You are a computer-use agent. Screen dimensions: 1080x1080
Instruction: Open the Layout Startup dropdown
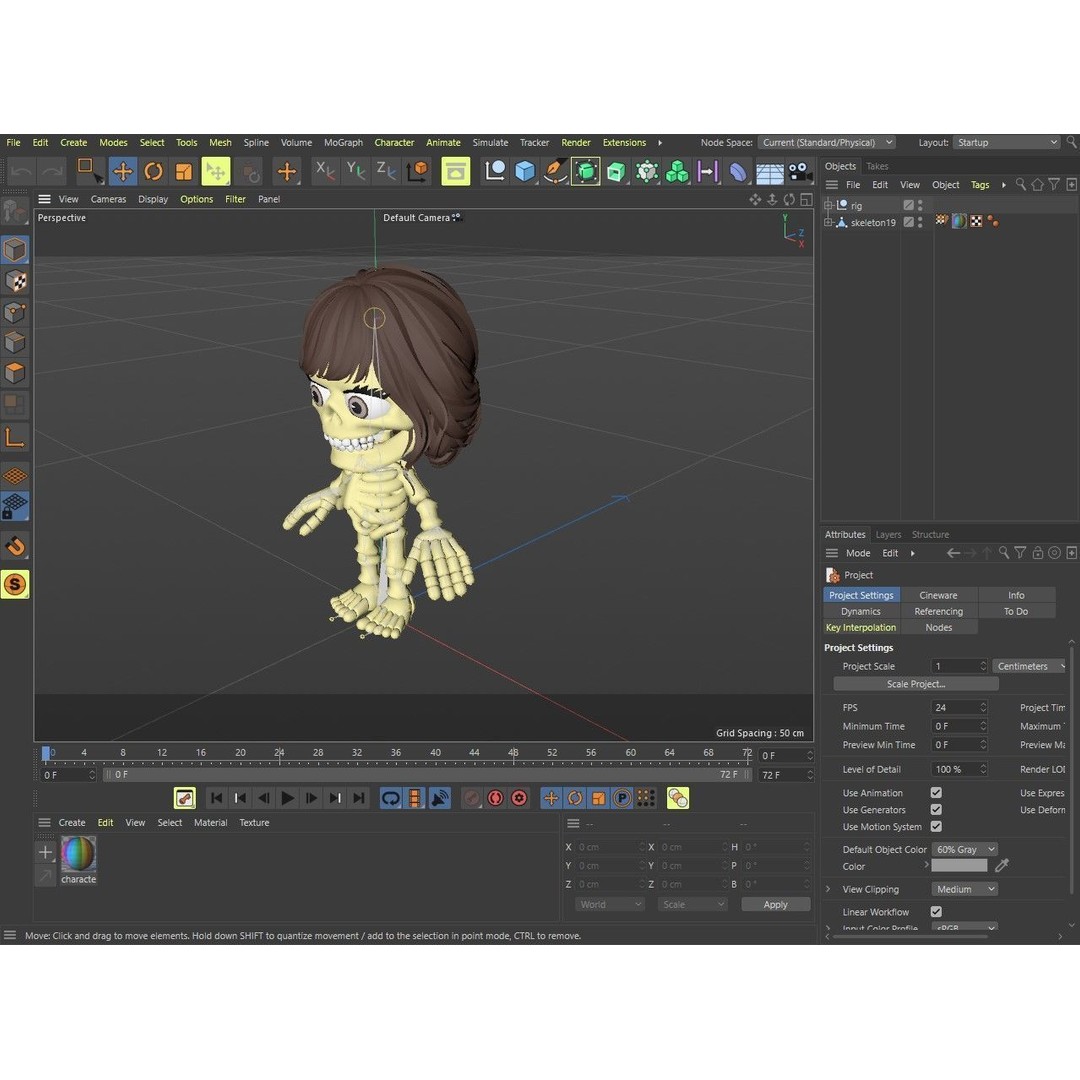[1006, 143]
